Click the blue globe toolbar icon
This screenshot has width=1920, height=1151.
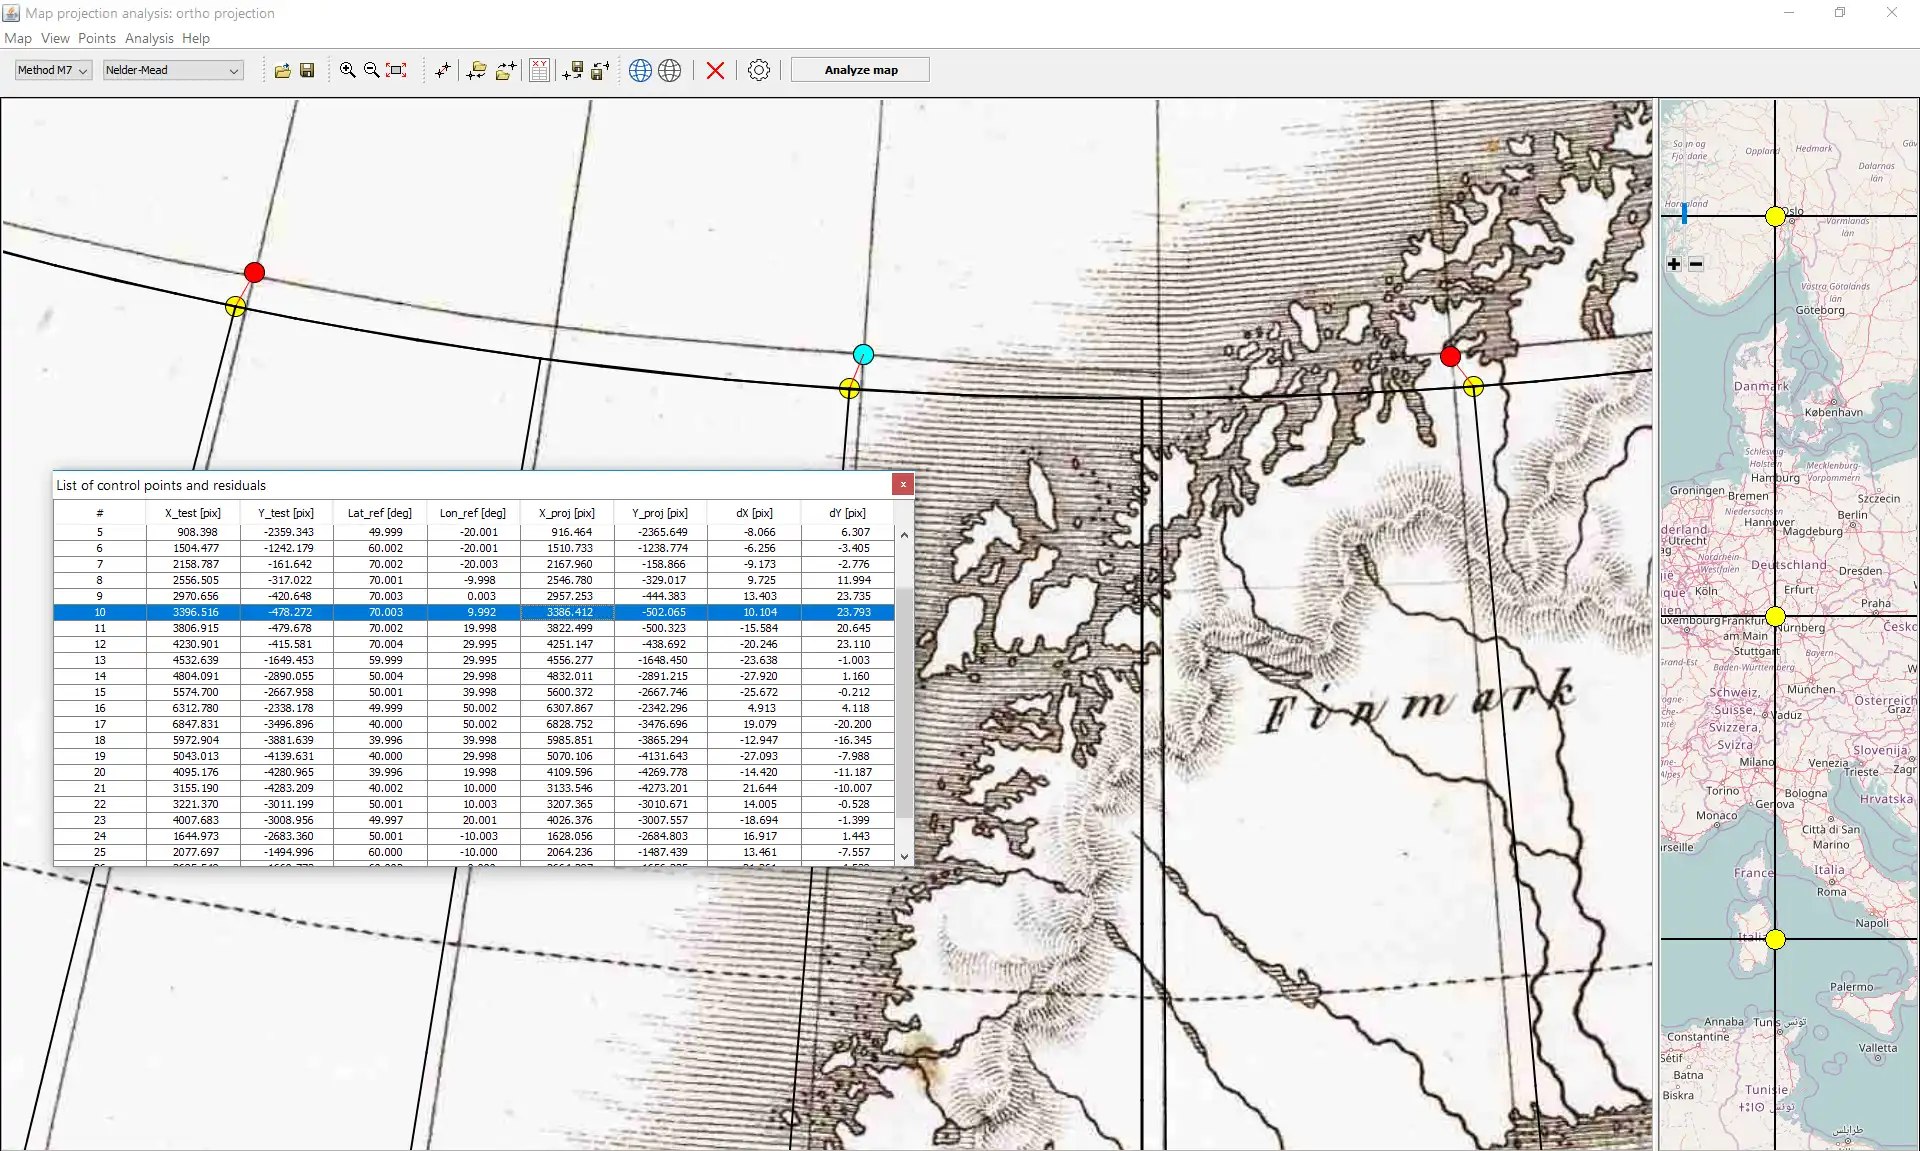point(640,70)
